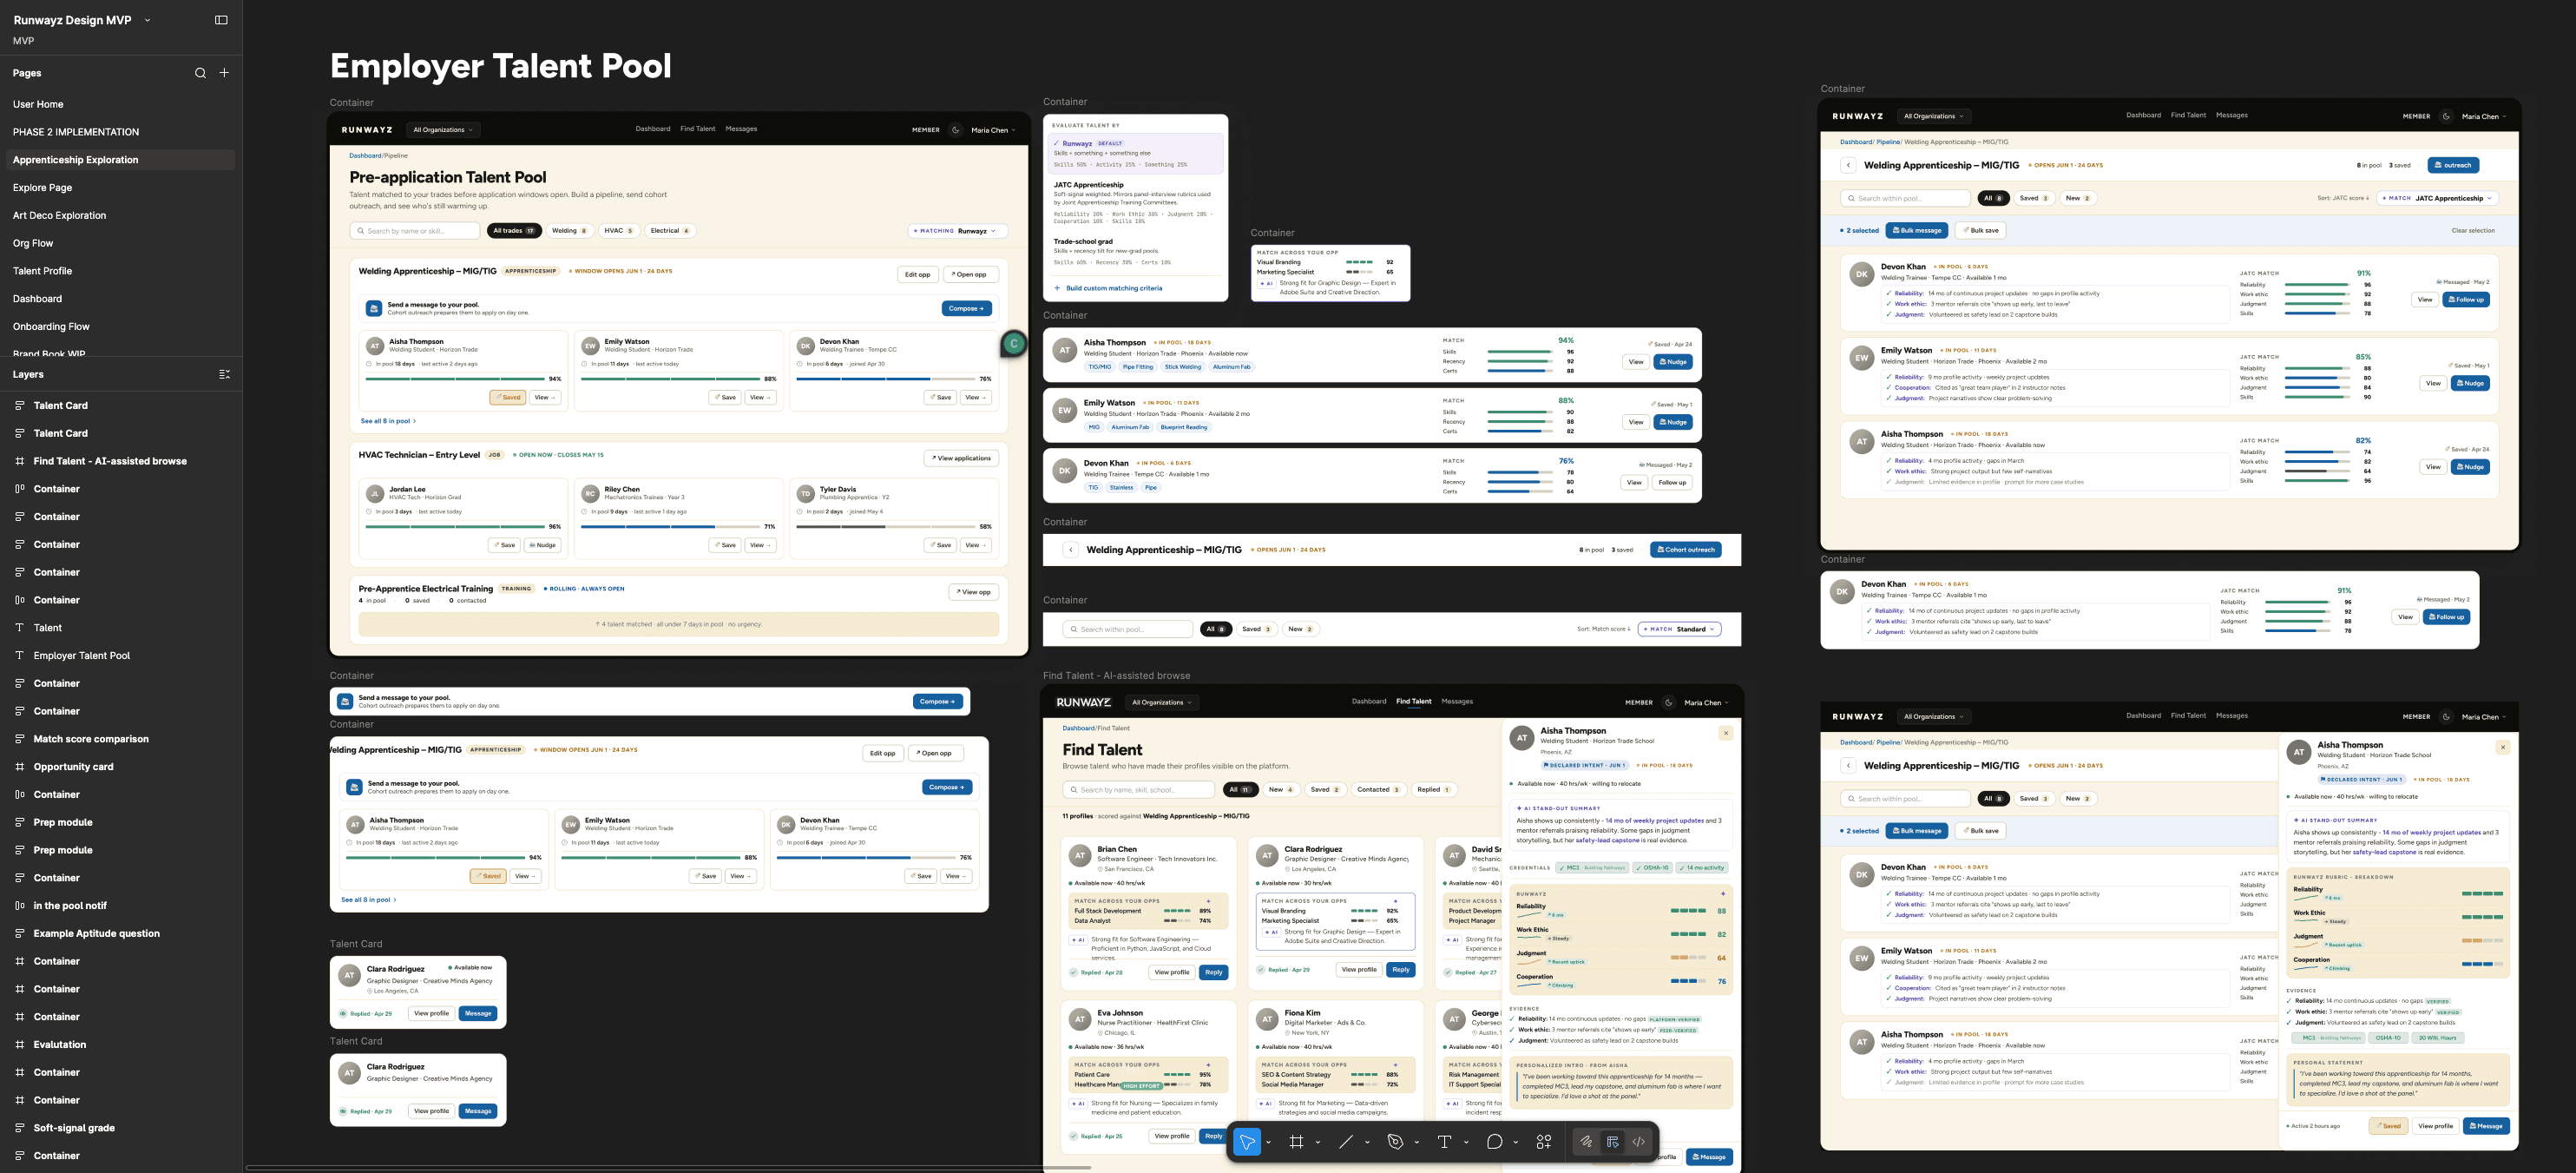The image size is (2576, 1173).
Task: Select the Electrical trade filter chip
Action: [670, 231]
